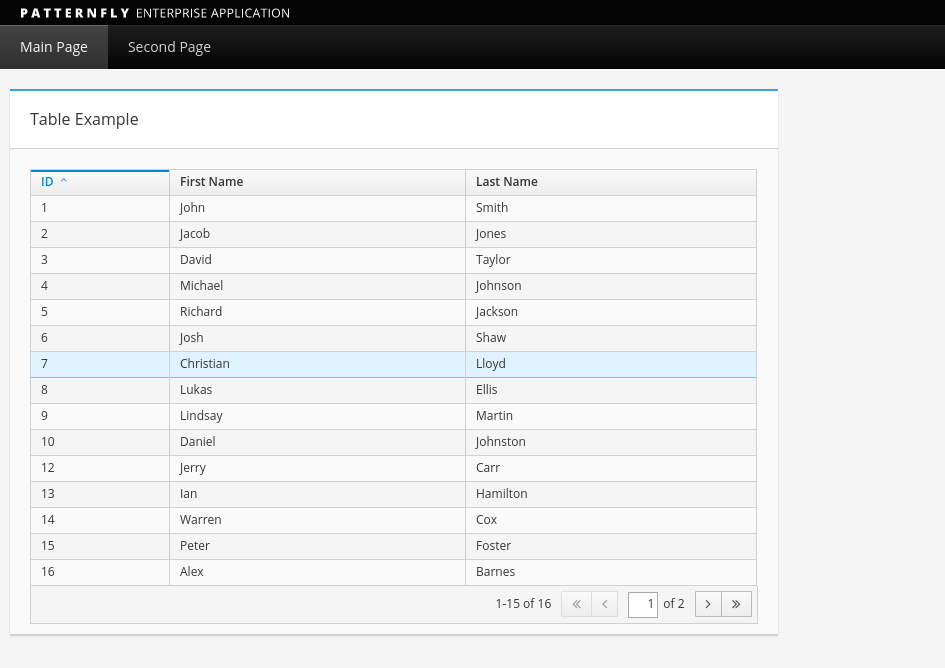
Task: Sort by the ID column header
Action: coord(100,182)
